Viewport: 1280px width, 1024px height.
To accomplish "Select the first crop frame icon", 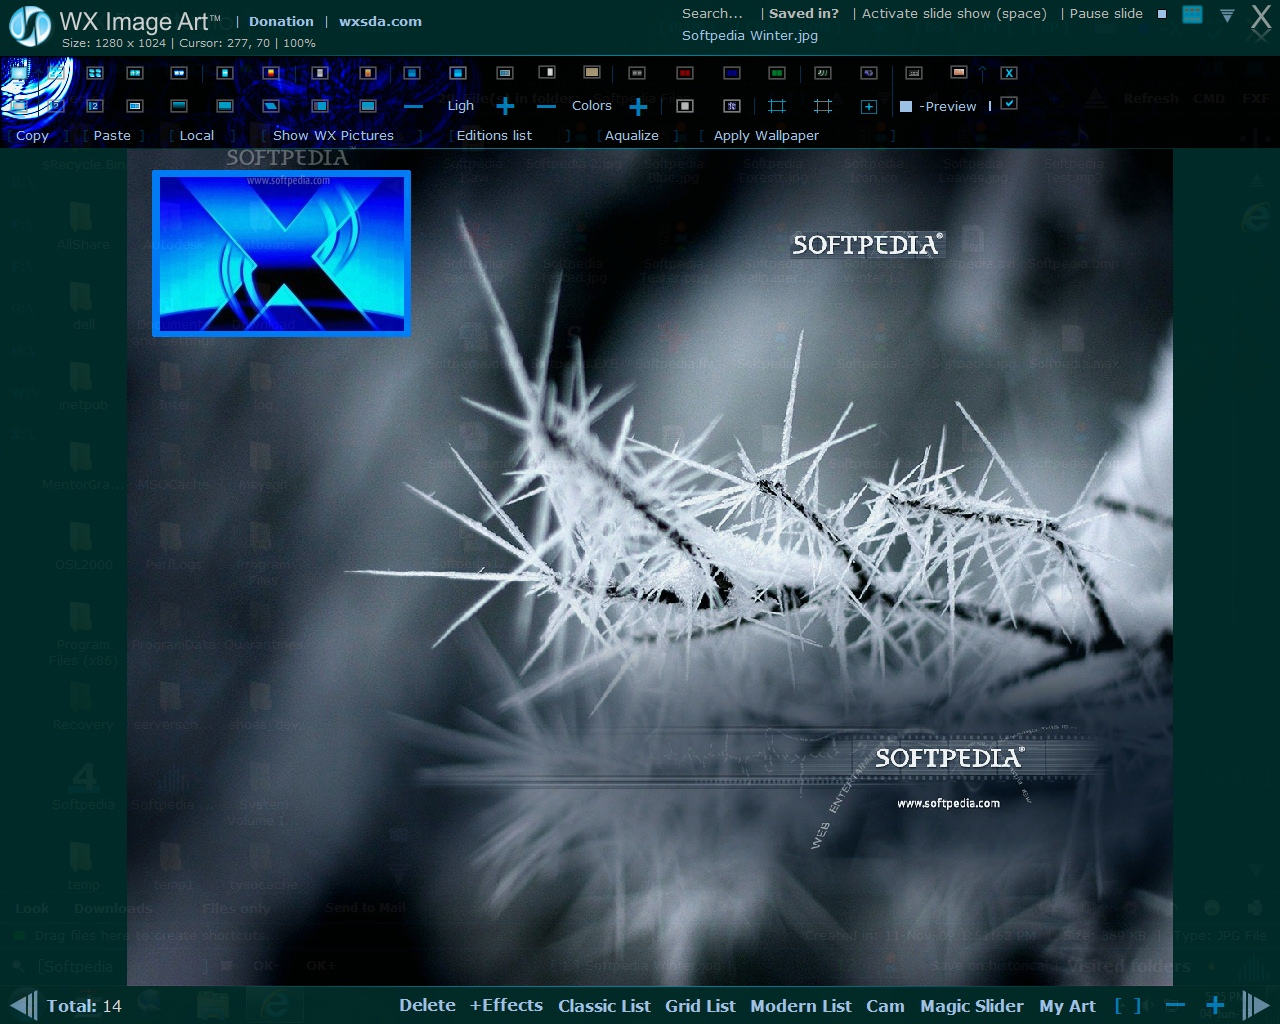I will click(777, 106).
